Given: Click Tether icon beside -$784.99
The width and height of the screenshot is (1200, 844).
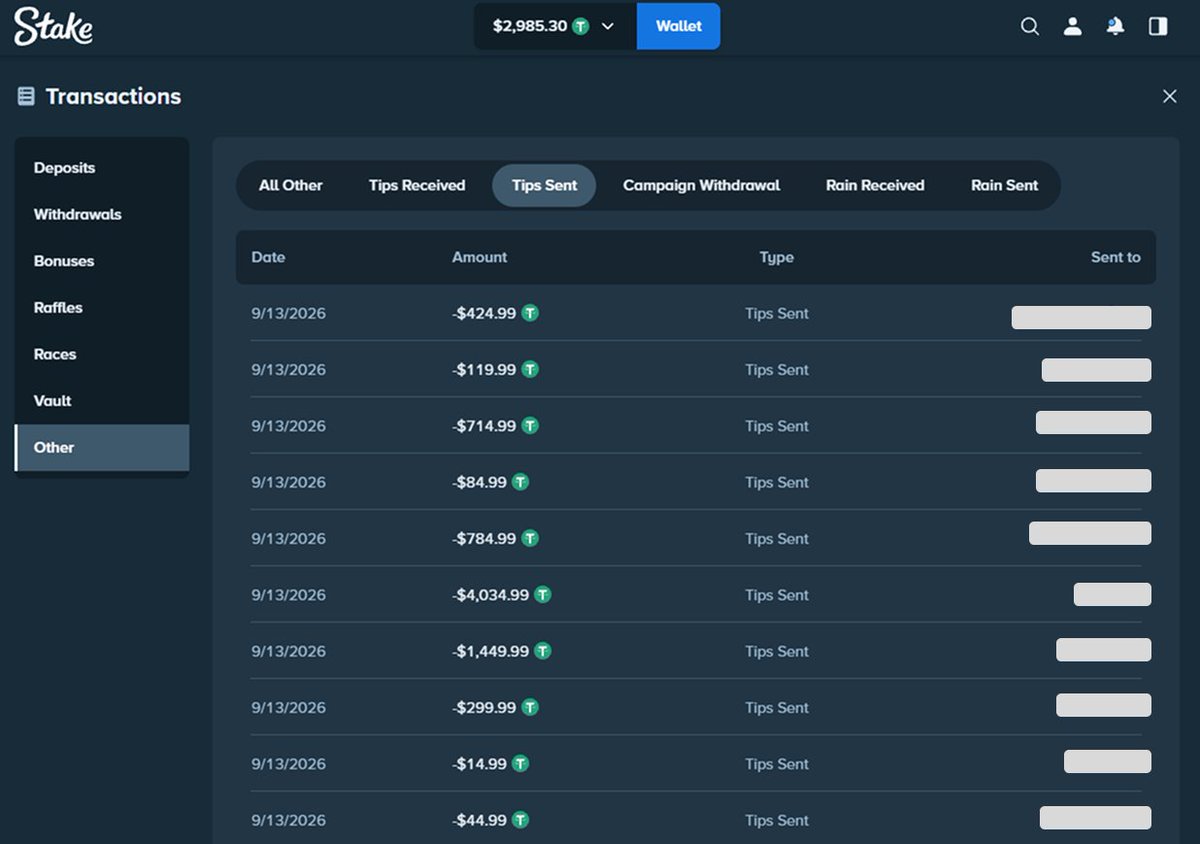Looking at the screenshot, I should click(530, 538).
